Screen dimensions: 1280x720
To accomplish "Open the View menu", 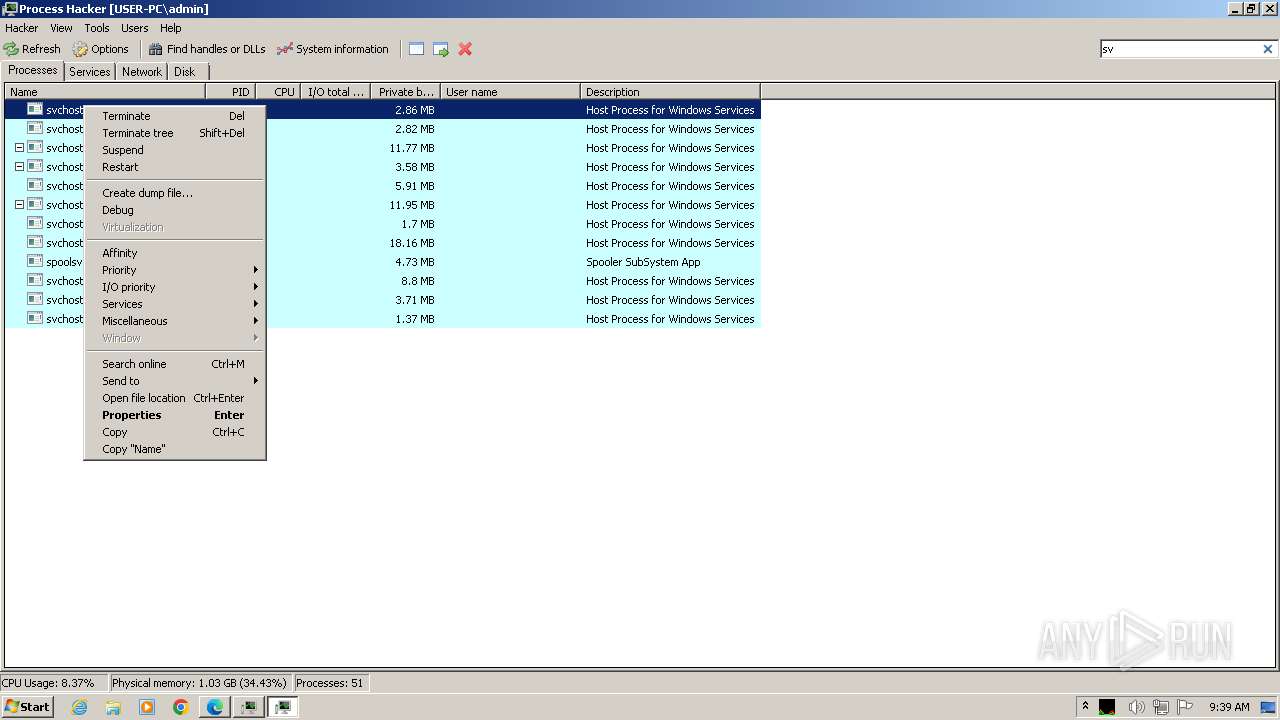I will [61, 28].
